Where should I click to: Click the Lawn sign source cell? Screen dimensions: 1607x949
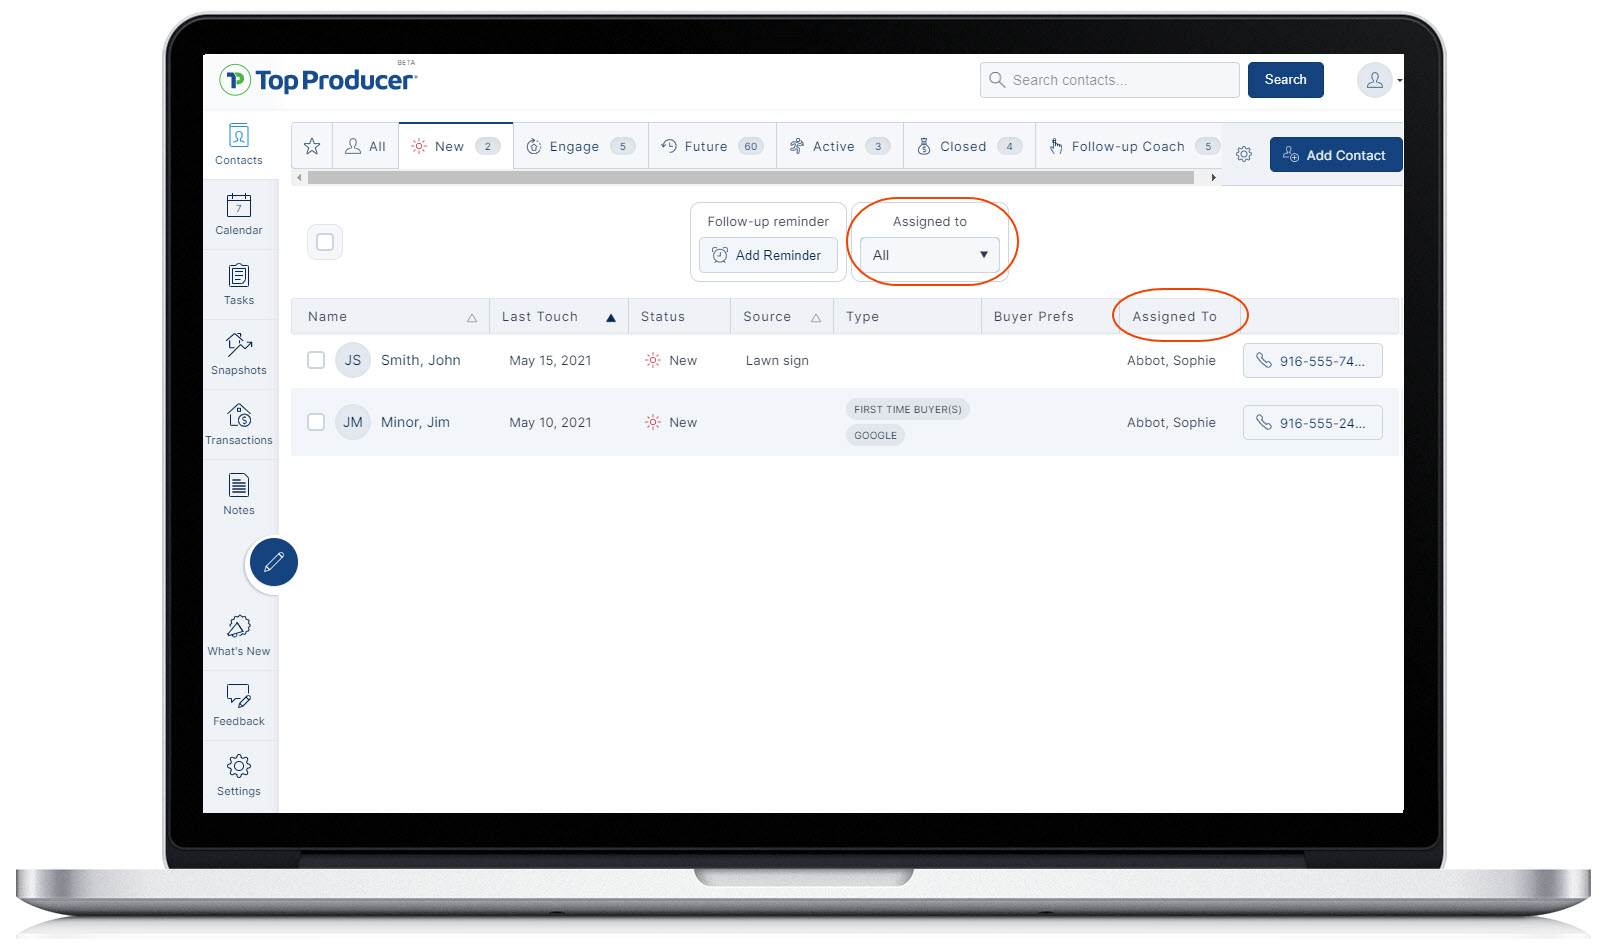pyautogui.click(x=777, y=360)
